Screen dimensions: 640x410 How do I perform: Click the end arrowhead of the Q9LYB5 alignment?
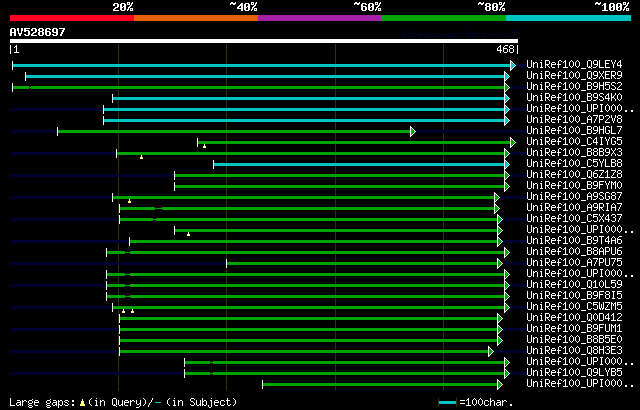pyautogui.click(x=507, y=373)
